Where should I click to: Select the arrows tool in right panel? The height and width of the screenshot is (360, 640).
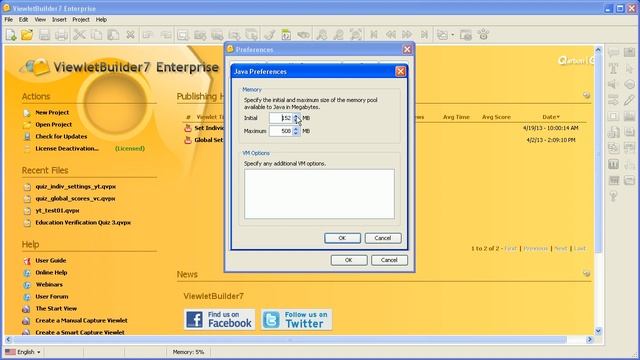[x=613, y=100]
